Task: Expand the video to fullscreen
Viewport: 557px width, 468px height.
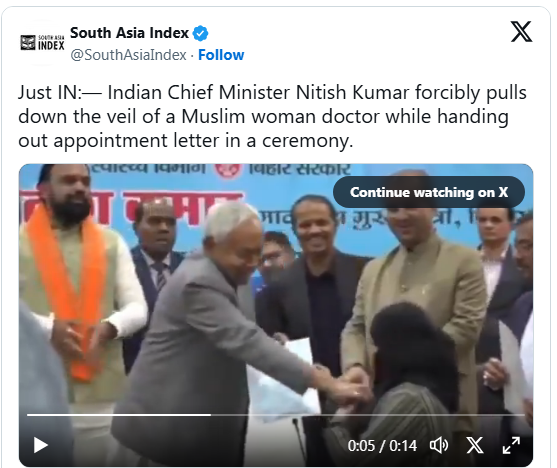Action: 511,445
